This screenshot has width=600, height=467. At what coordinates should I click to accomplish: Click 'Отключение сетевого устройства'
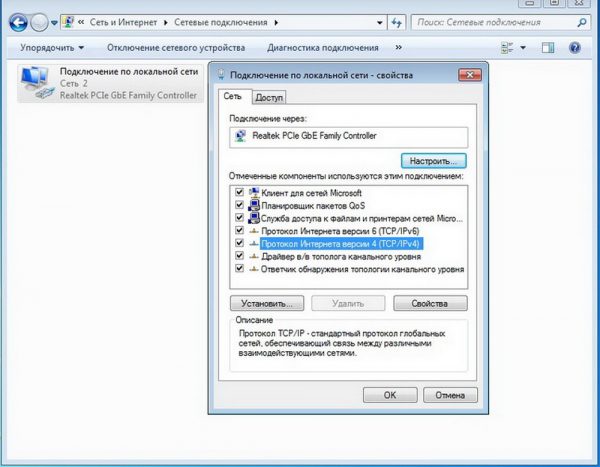pyautogui.click(x=176, y=48)
